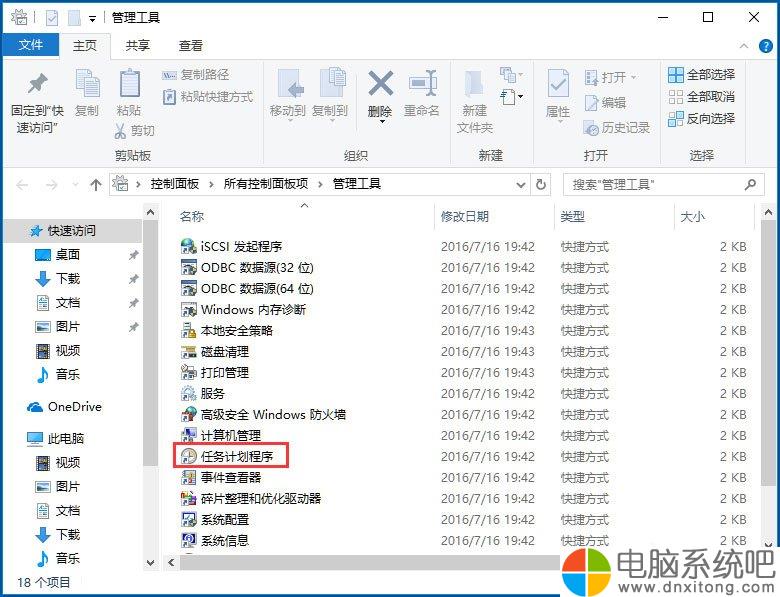This screenshot has height=597, width=780.
Task: Open the Recent locations dropdown arrow
Action: tap(75, 185)
